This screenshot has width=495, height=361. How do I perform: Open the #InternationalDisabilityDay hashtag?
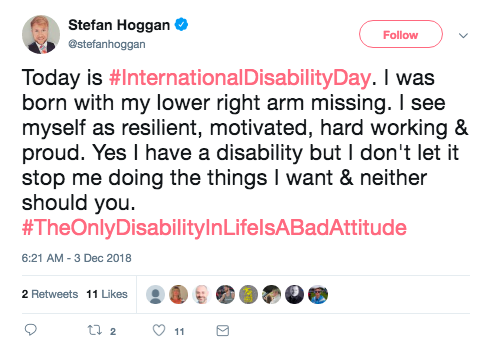(240, 78)
